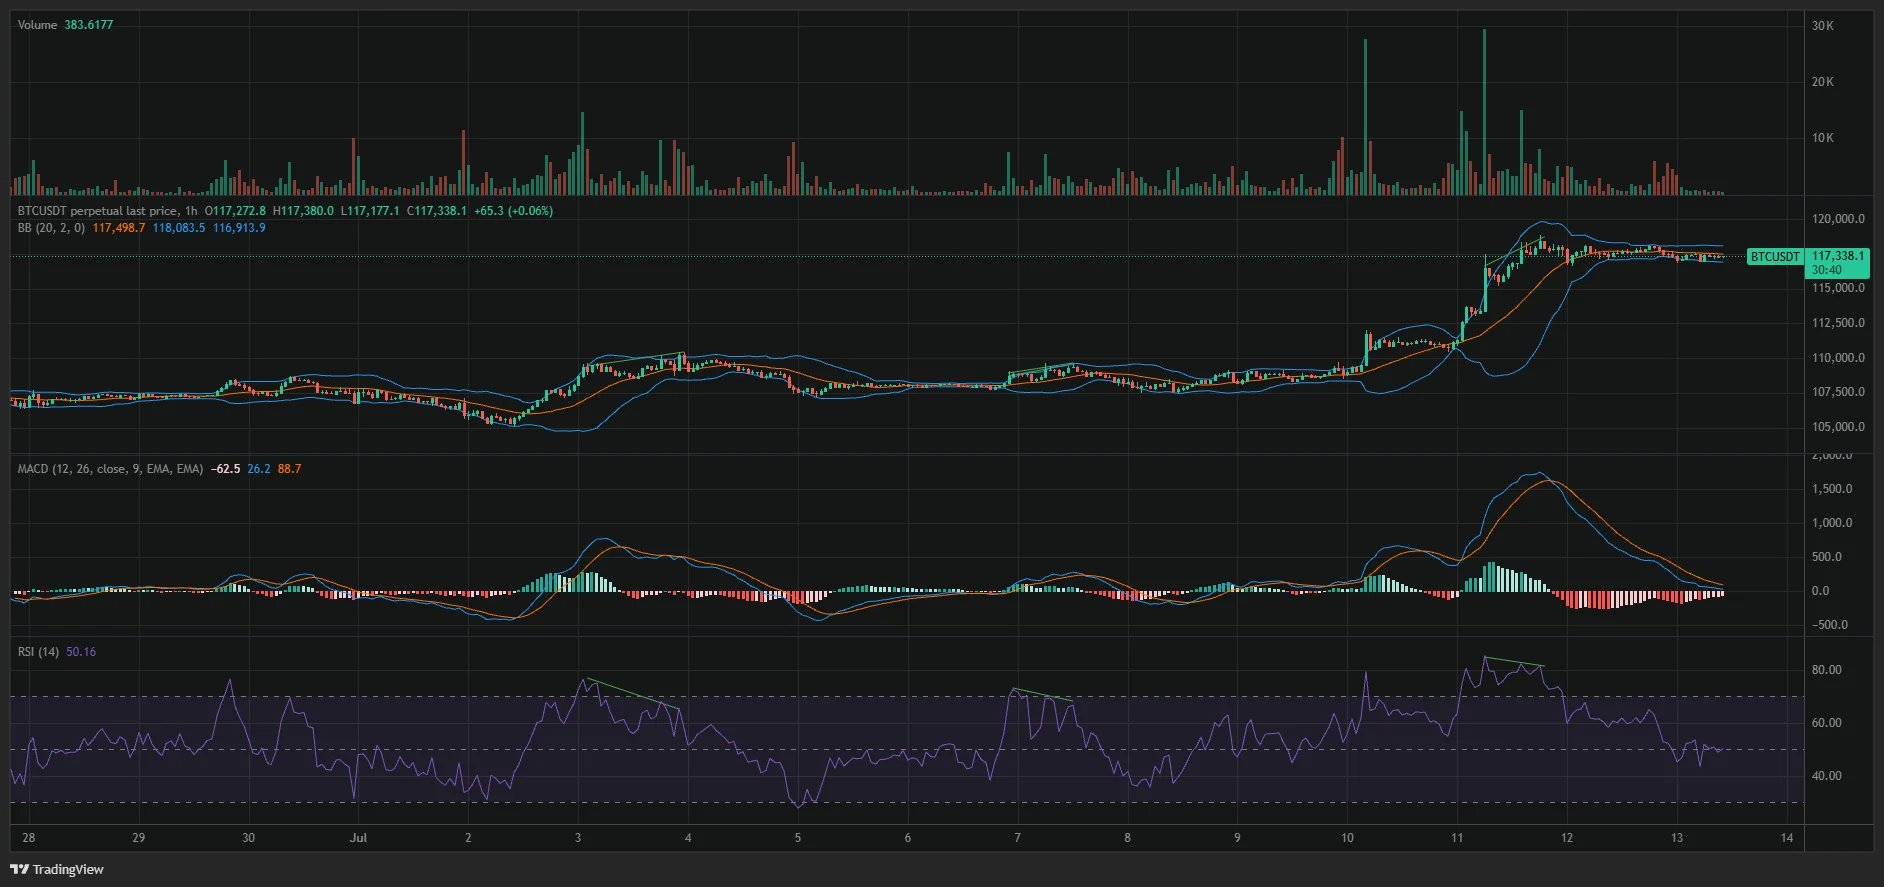
Task: Click the Volume value 383.6177
Action: coord(89,25)
